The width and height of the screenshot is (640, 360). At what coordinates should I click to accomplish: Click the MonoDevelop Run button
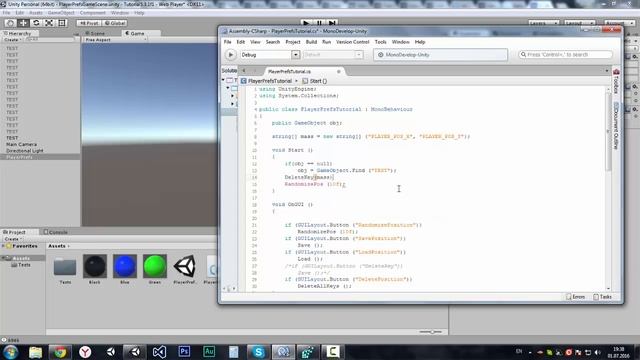point(231,55)
